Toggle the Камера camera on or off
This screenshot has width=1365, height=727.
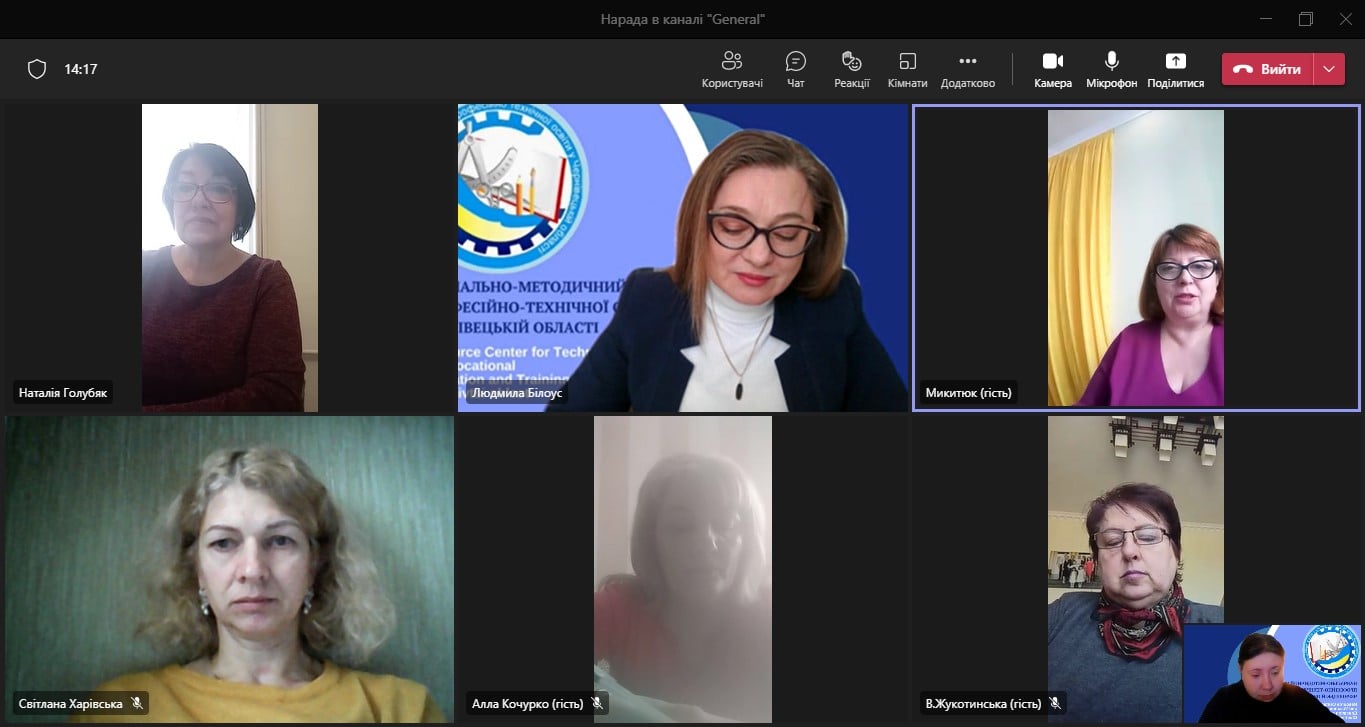point(1052,69)
